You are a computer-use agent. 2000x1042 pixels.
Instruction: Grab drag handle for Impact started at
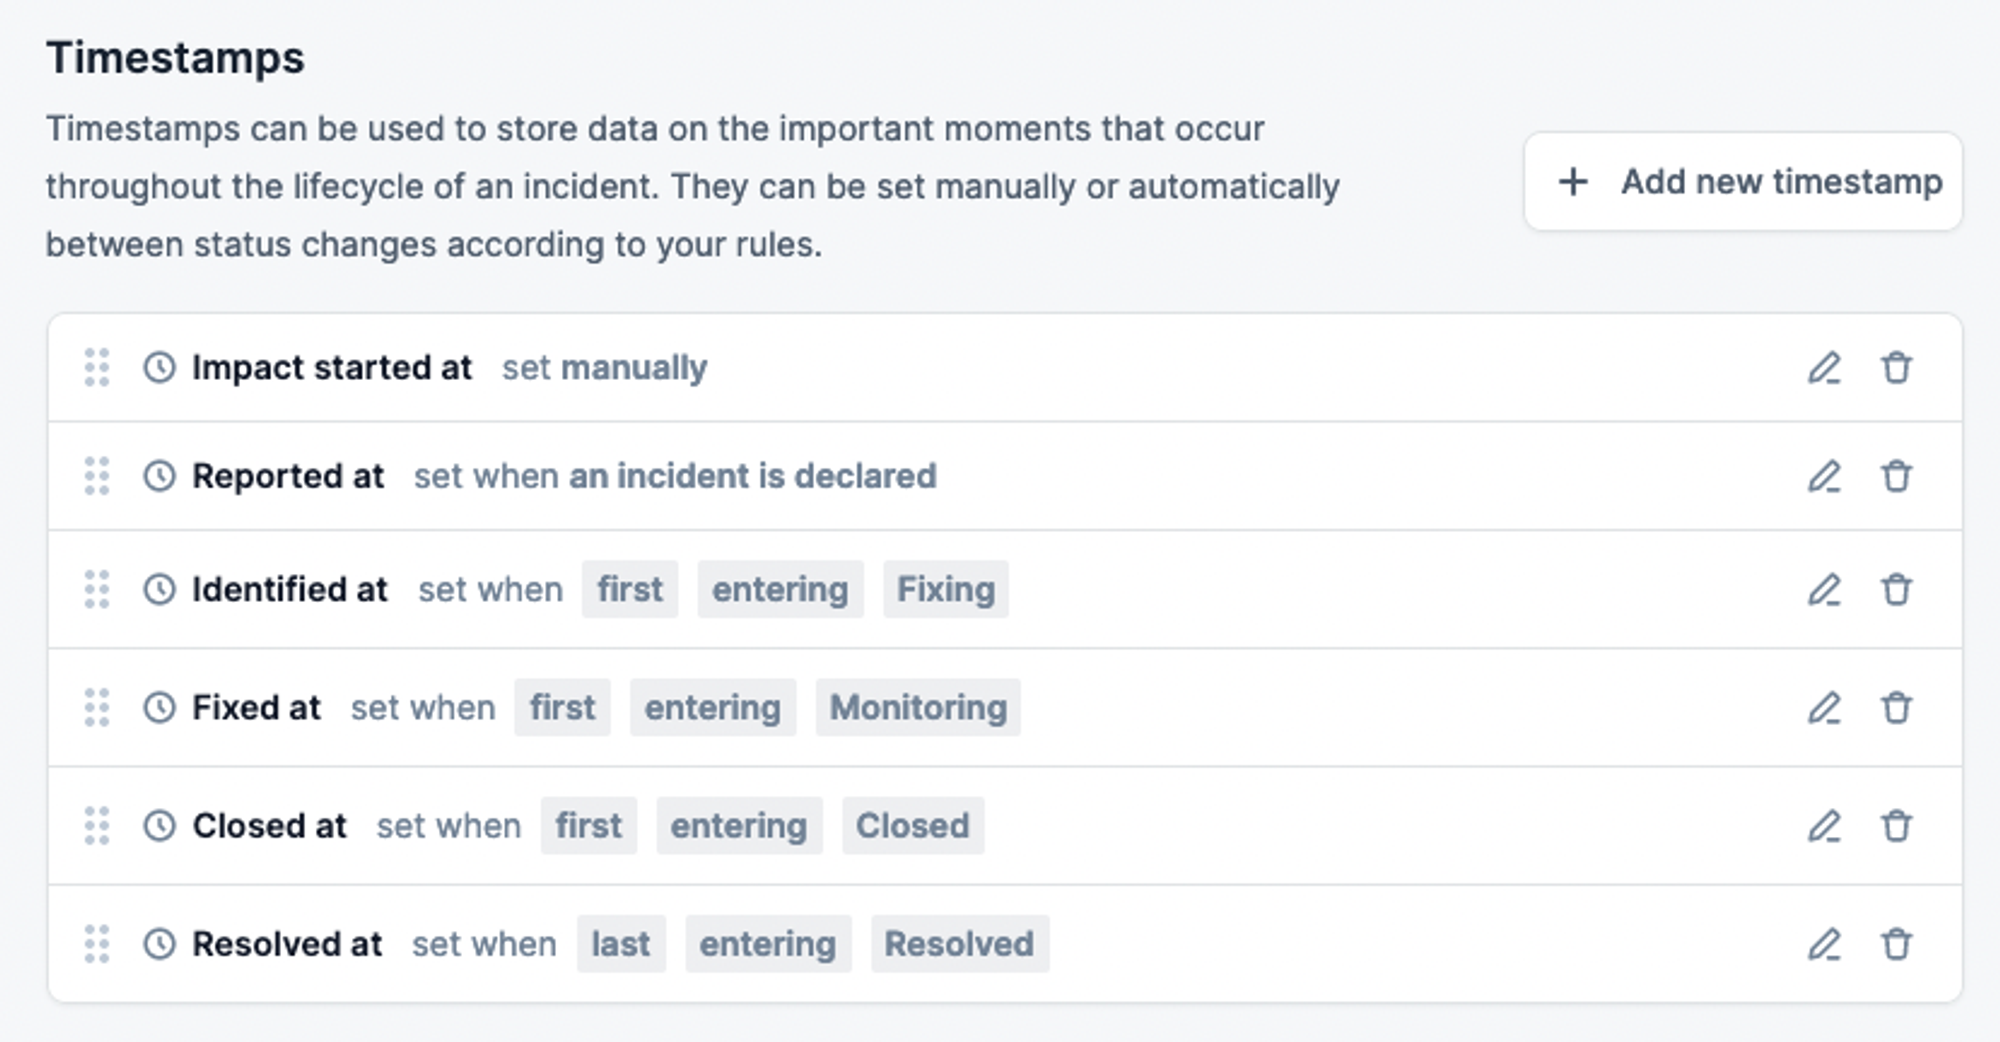[97, 368]
